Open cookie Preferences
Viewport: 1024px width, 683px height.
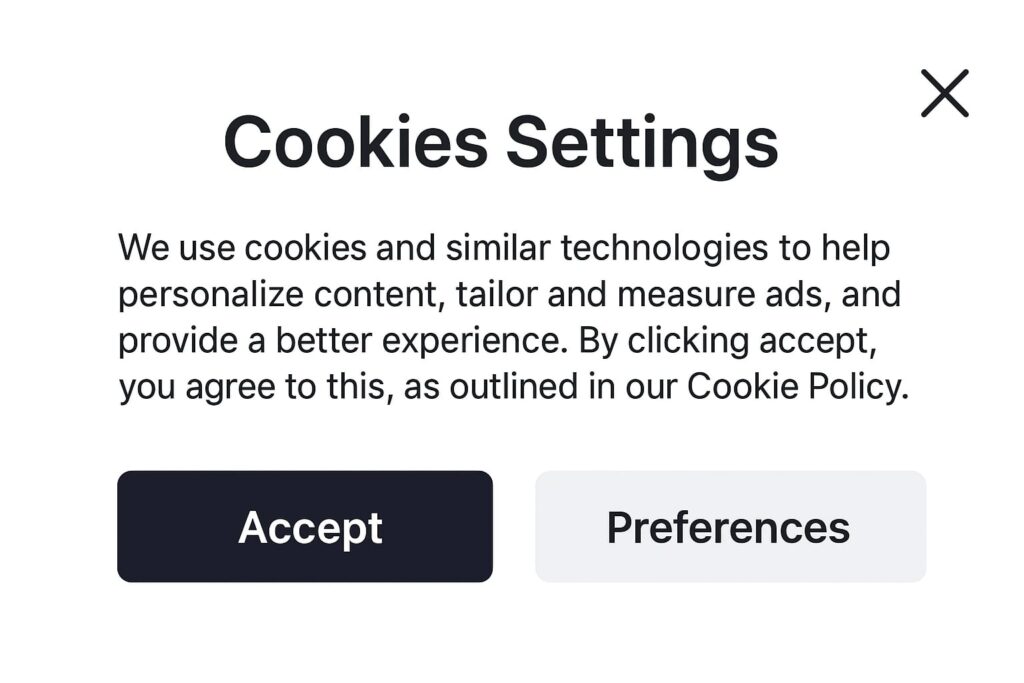(730, 527)
